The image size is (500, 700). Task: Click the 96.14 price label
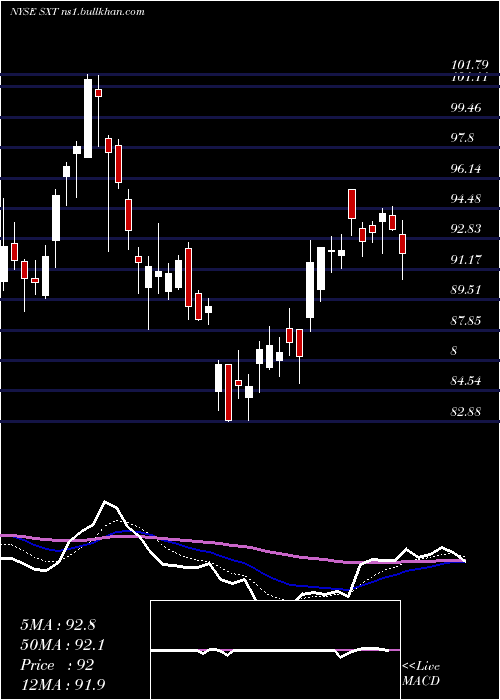pyautogui.click(x=466, y=169)
